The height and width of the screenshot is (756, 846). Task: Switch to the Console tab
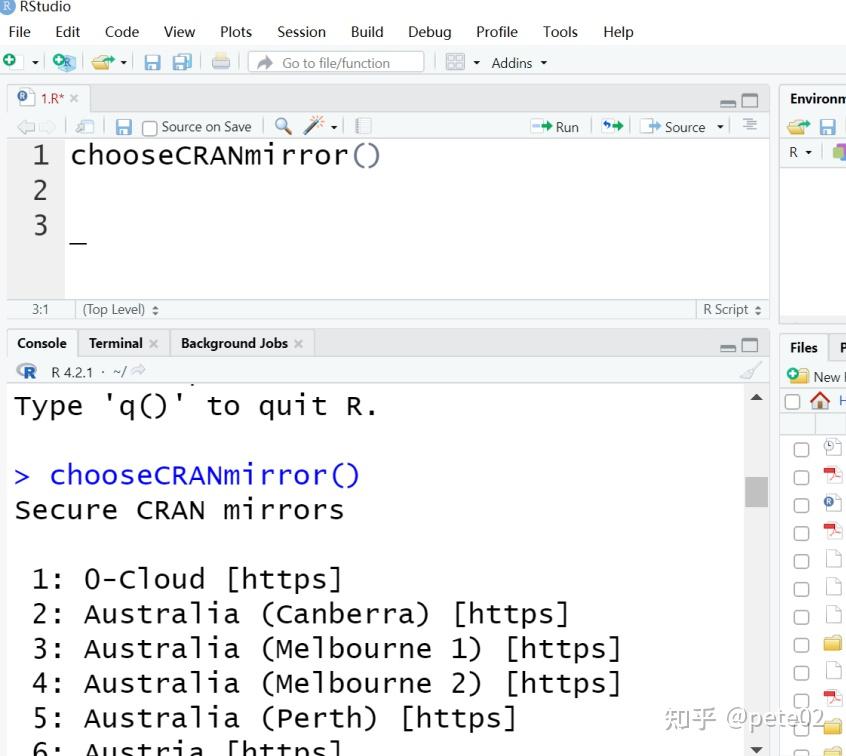click(42, 343)
